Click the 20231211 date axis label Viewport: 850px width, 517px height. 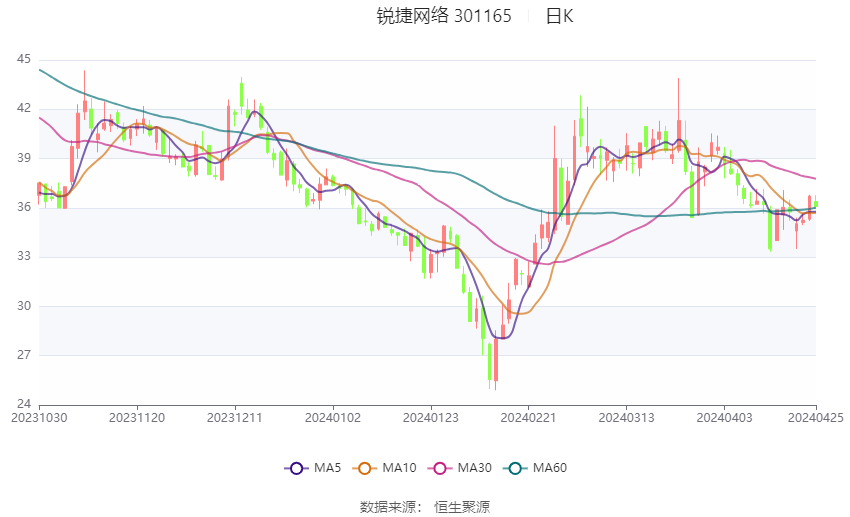[234, 417]
